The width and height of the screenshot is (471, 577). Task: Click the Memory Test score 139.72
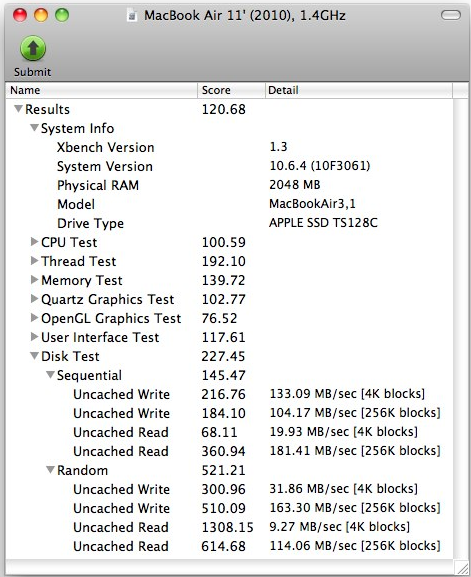click(x=223, y=280)
